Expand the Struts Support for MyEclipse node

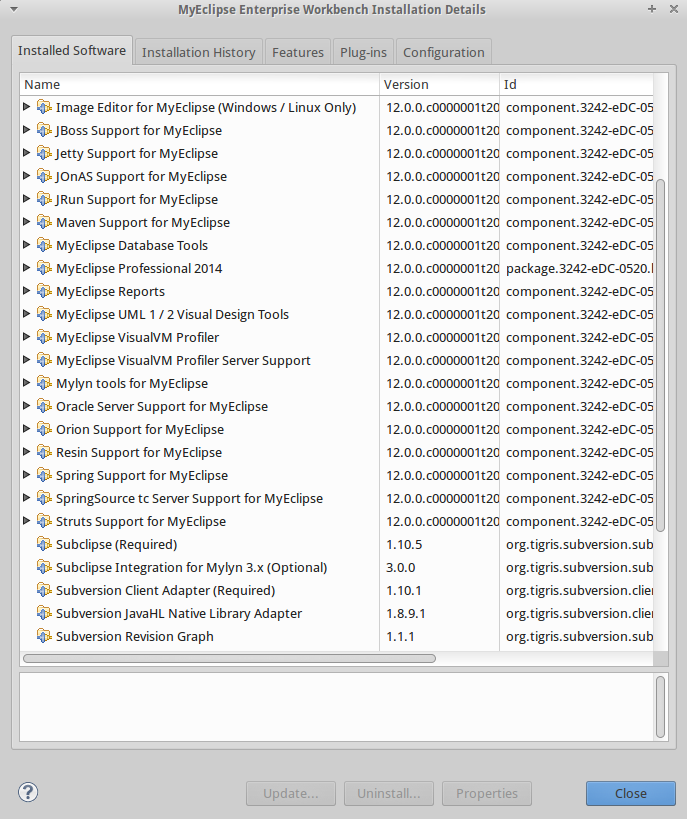click(x=27, y=520)
